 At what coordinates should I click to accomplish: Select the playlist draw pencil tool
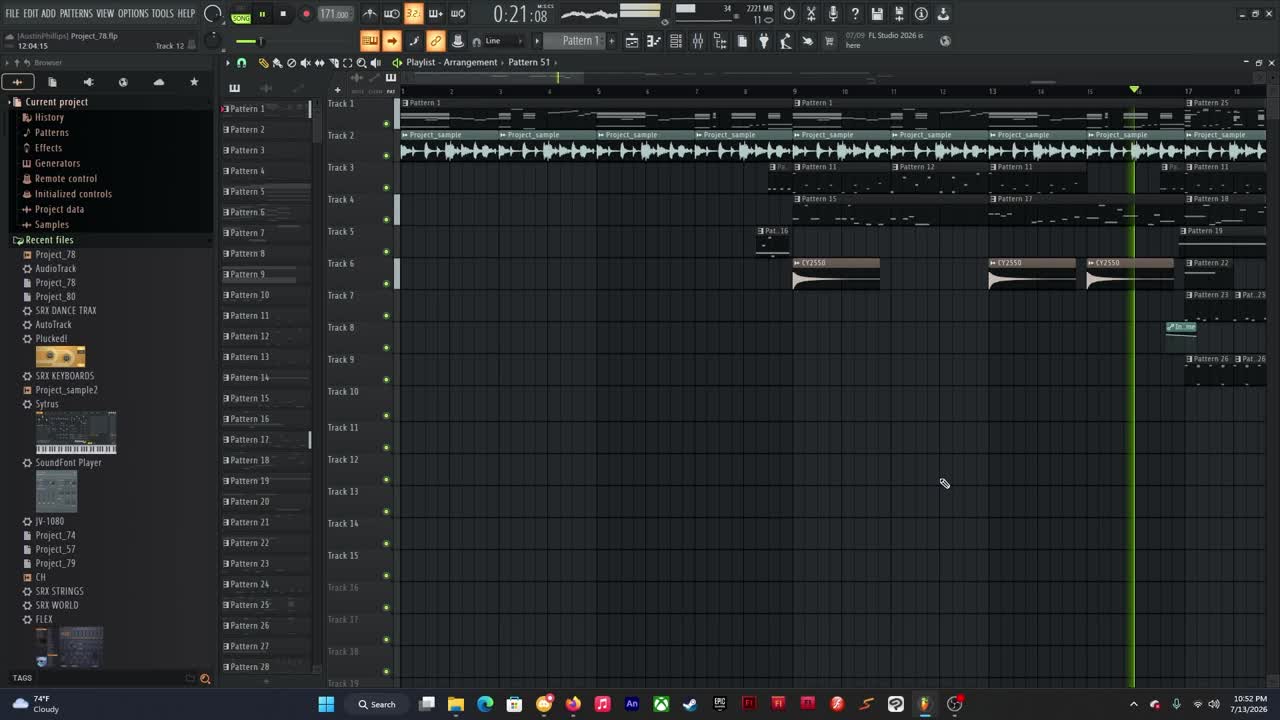click(264, 62)
